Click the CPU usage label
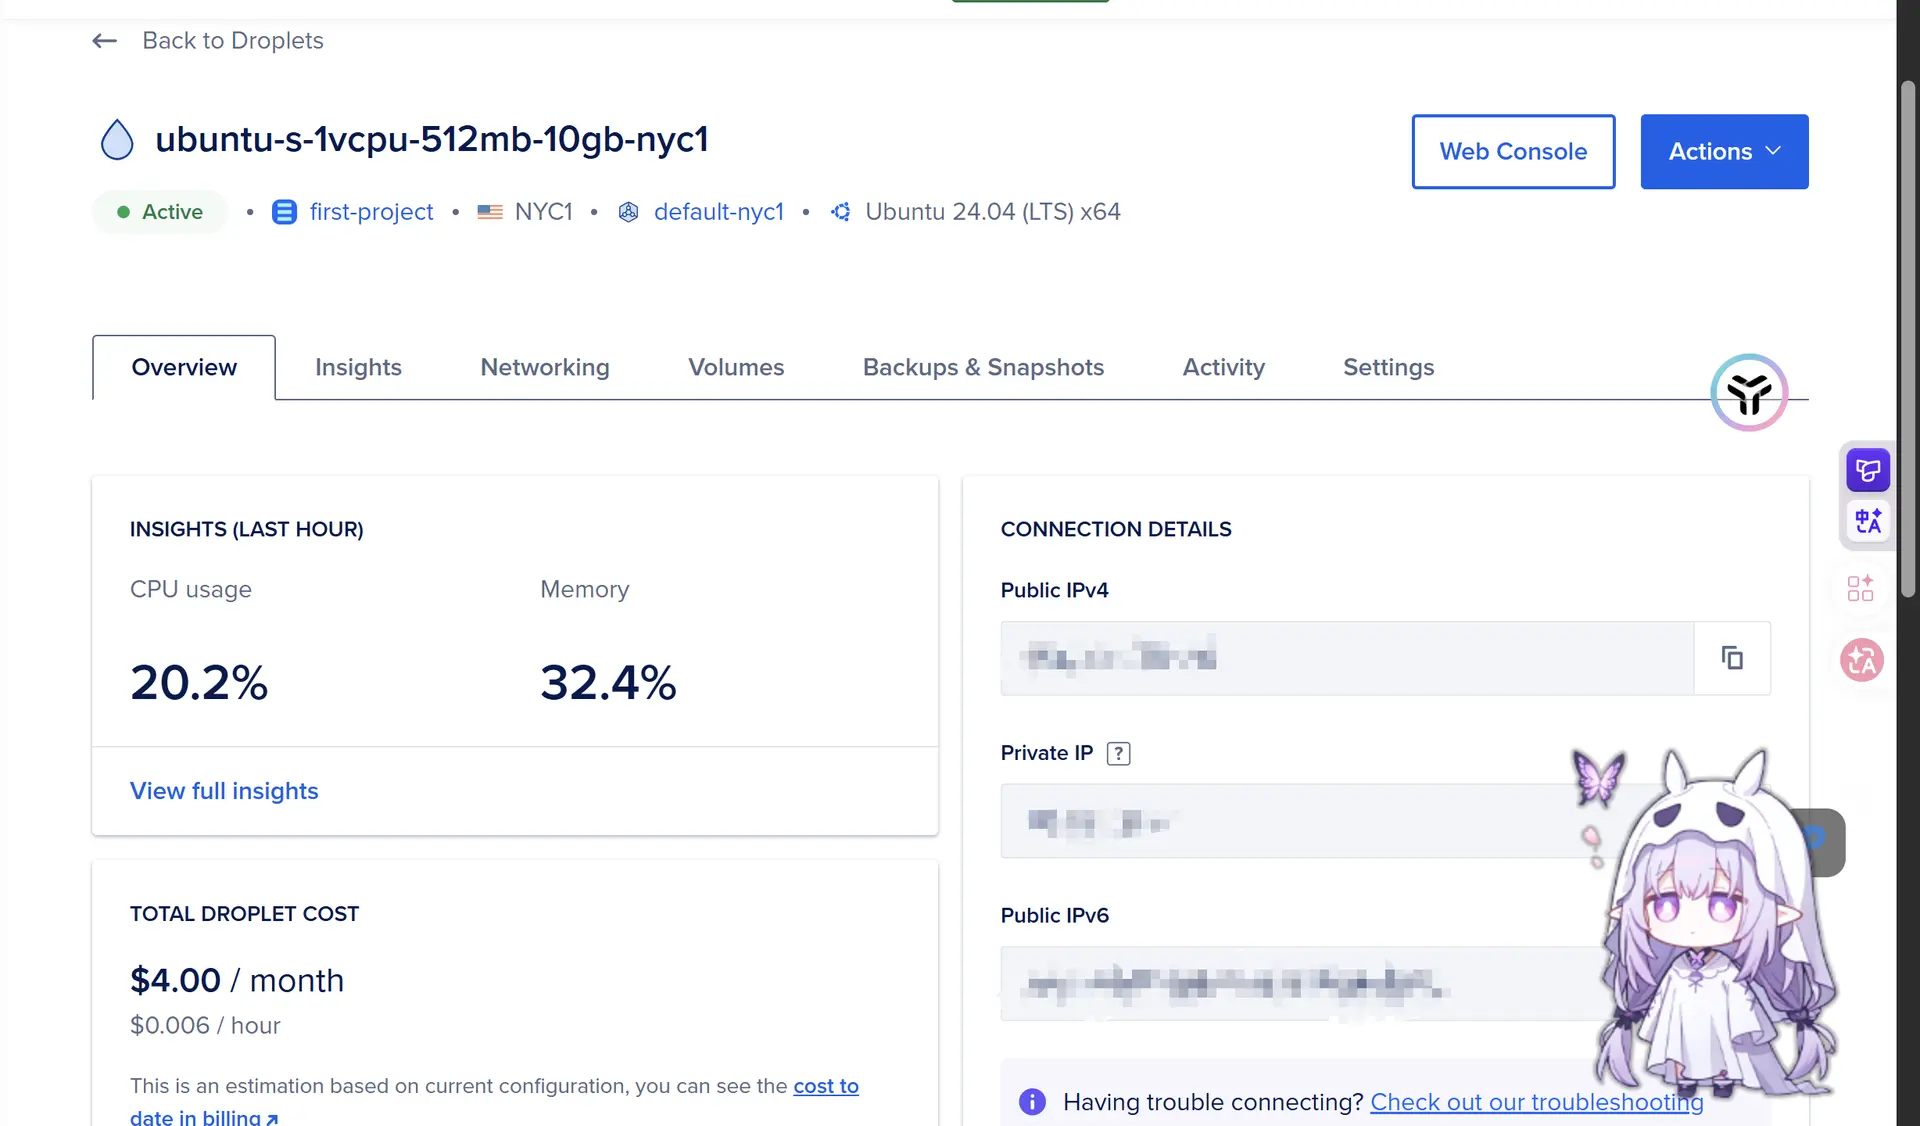1920x1126 pixels. pos(191,590)
